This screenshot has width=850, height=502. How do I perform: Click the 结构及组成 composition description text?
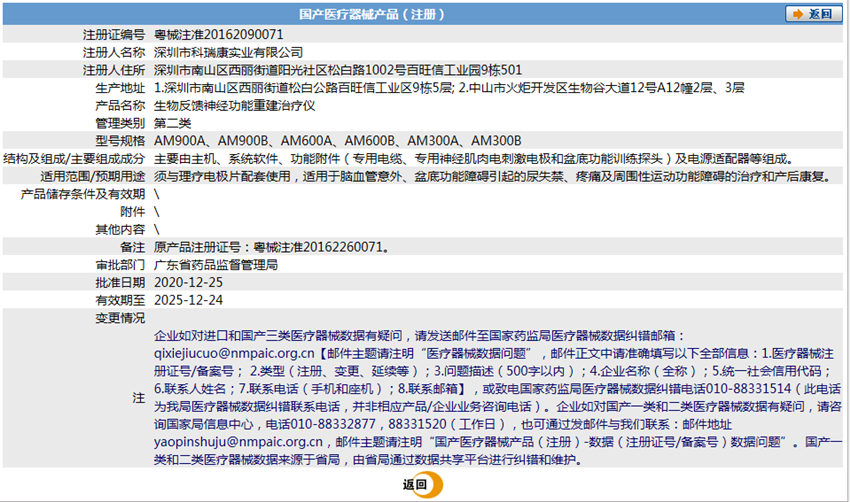pyautogui.click(x=473, y=159)
